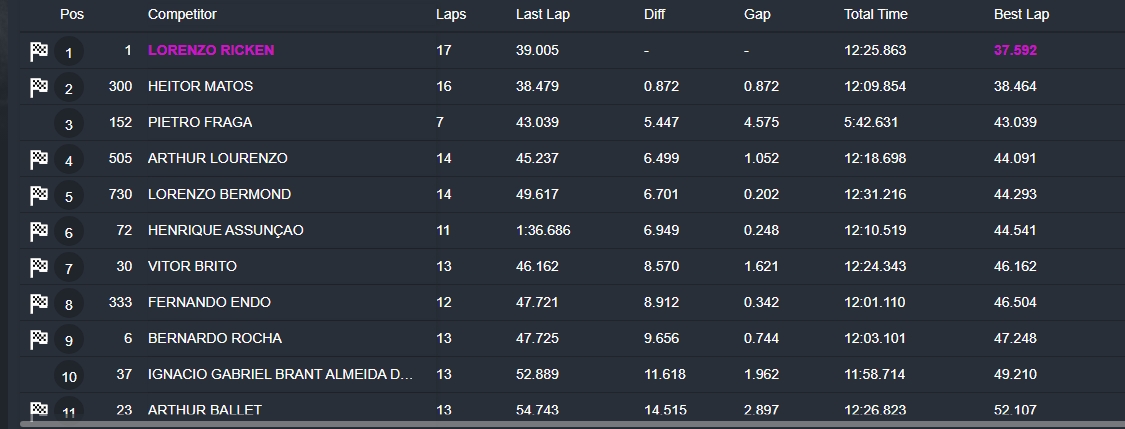The width and height of the screenshot is (1125, 429).
Task: Select Lorenzo Ricken's purple best lap 37.592
Action: coord(1015,50)
